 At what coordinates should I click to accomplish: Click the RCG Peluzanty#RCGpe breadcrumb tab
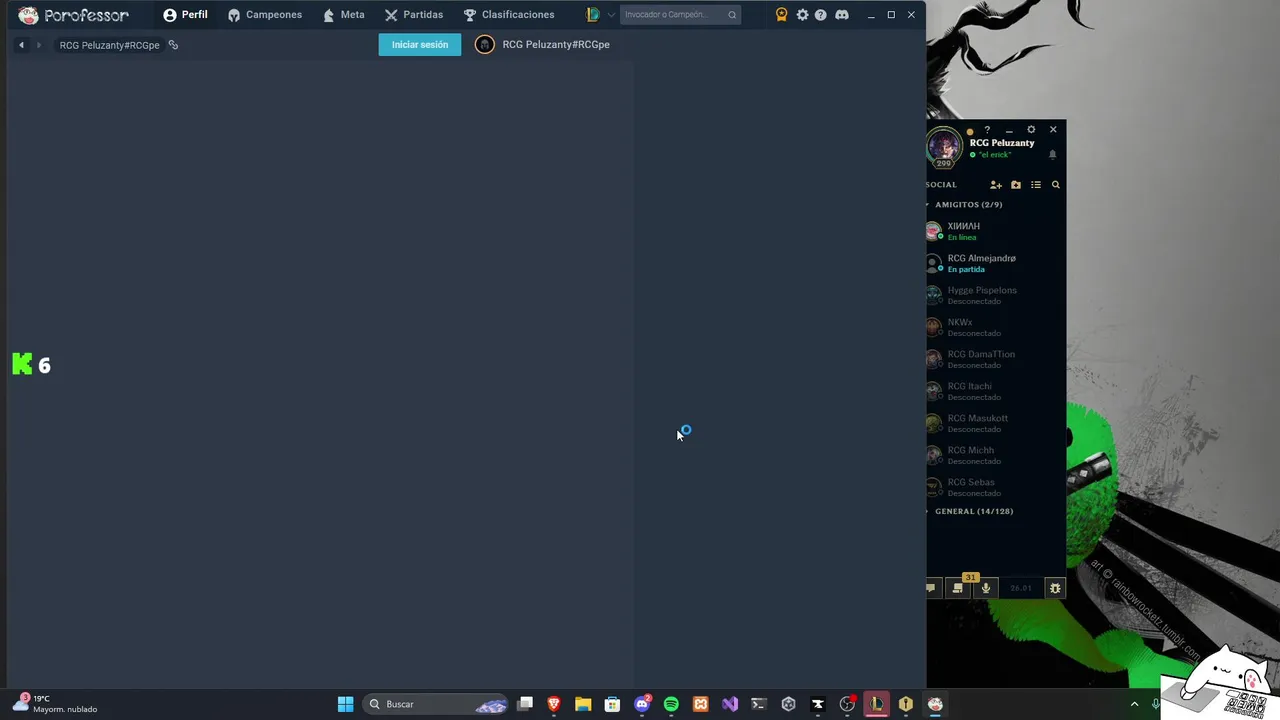pos(109,45)
